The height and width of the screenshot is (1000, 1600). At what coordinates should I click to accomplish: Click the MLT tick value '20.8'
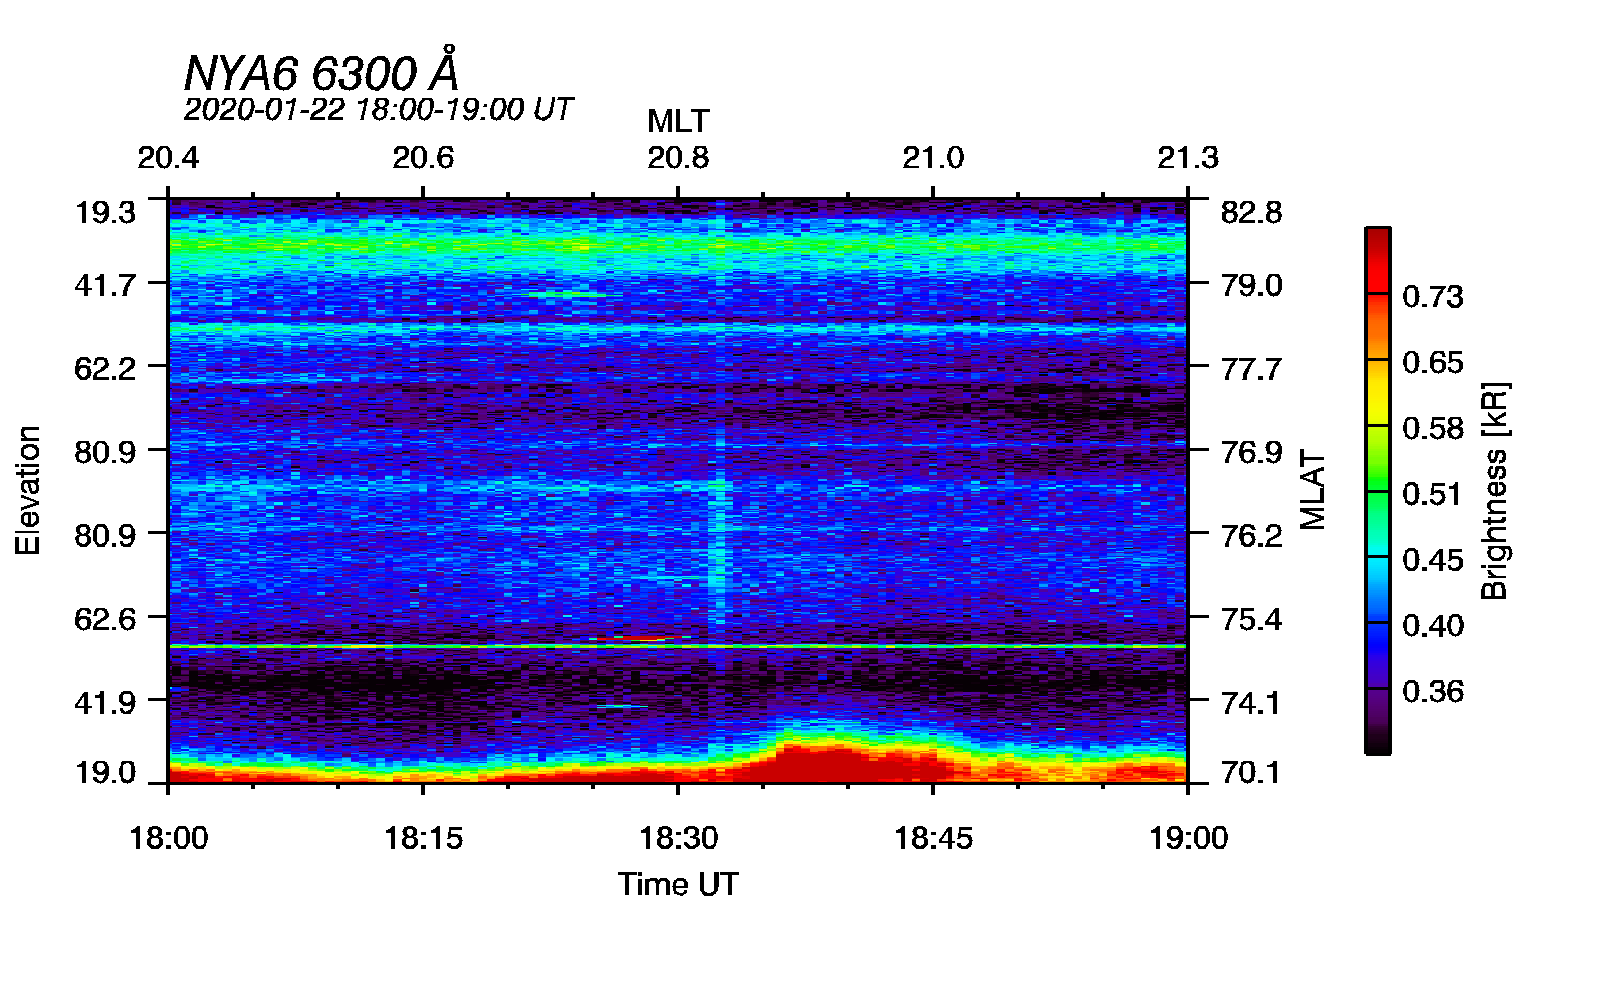678,158
